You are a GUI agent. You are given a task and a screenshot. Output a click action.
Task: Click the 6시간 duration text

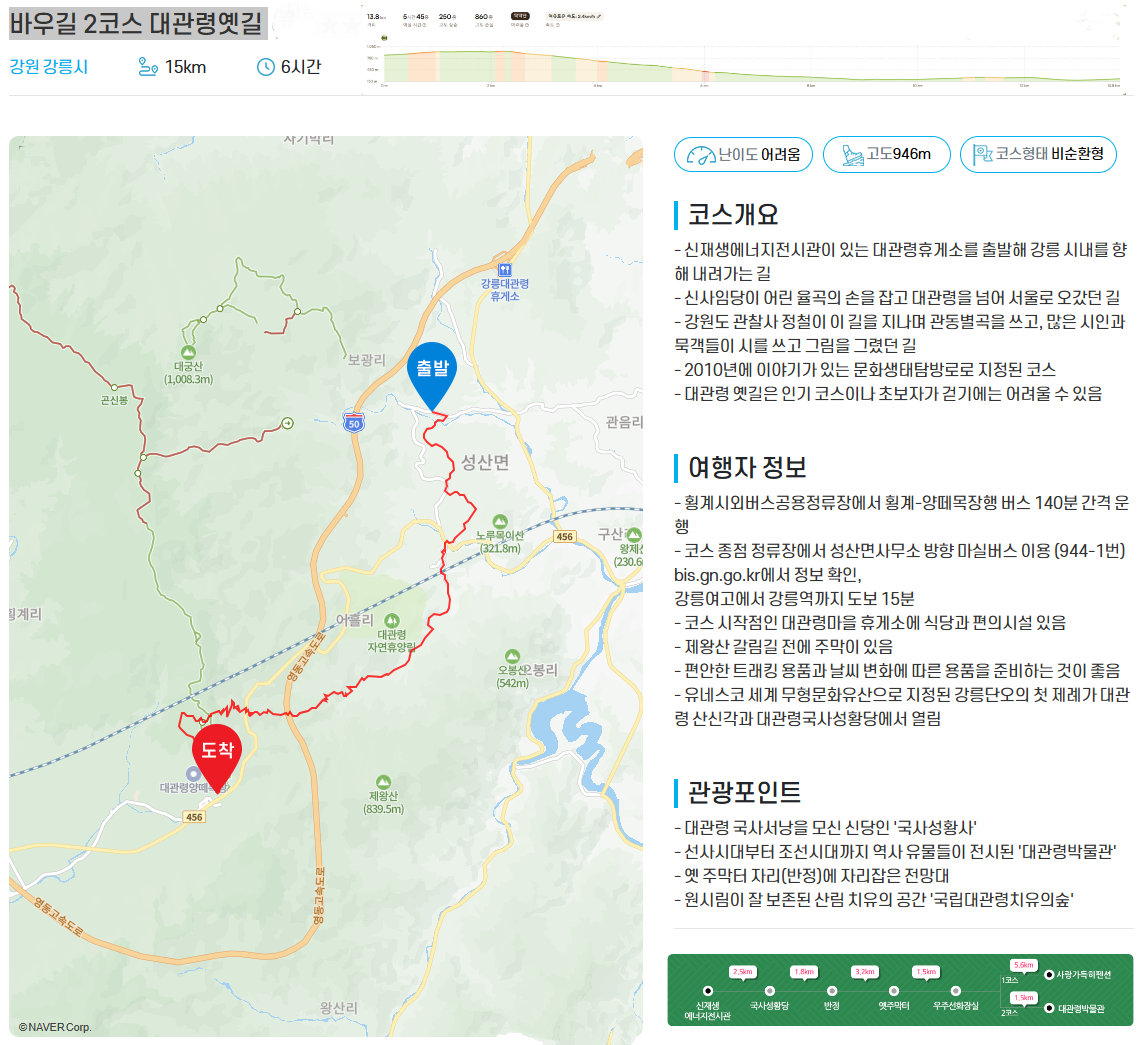tap(301, 67)
